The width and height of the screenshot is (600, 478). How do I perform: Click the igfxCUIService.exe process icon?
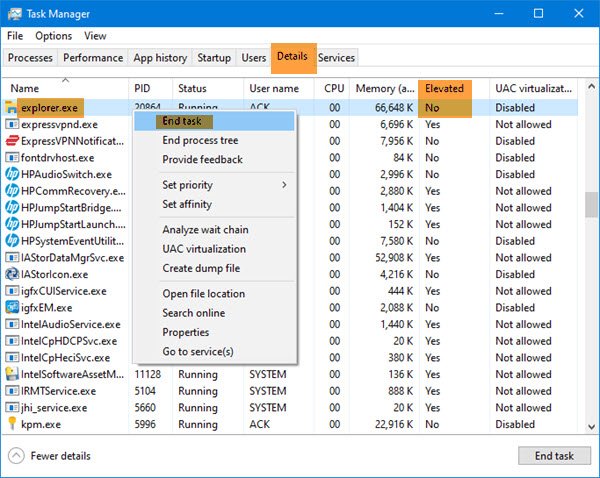coord(12,291)
